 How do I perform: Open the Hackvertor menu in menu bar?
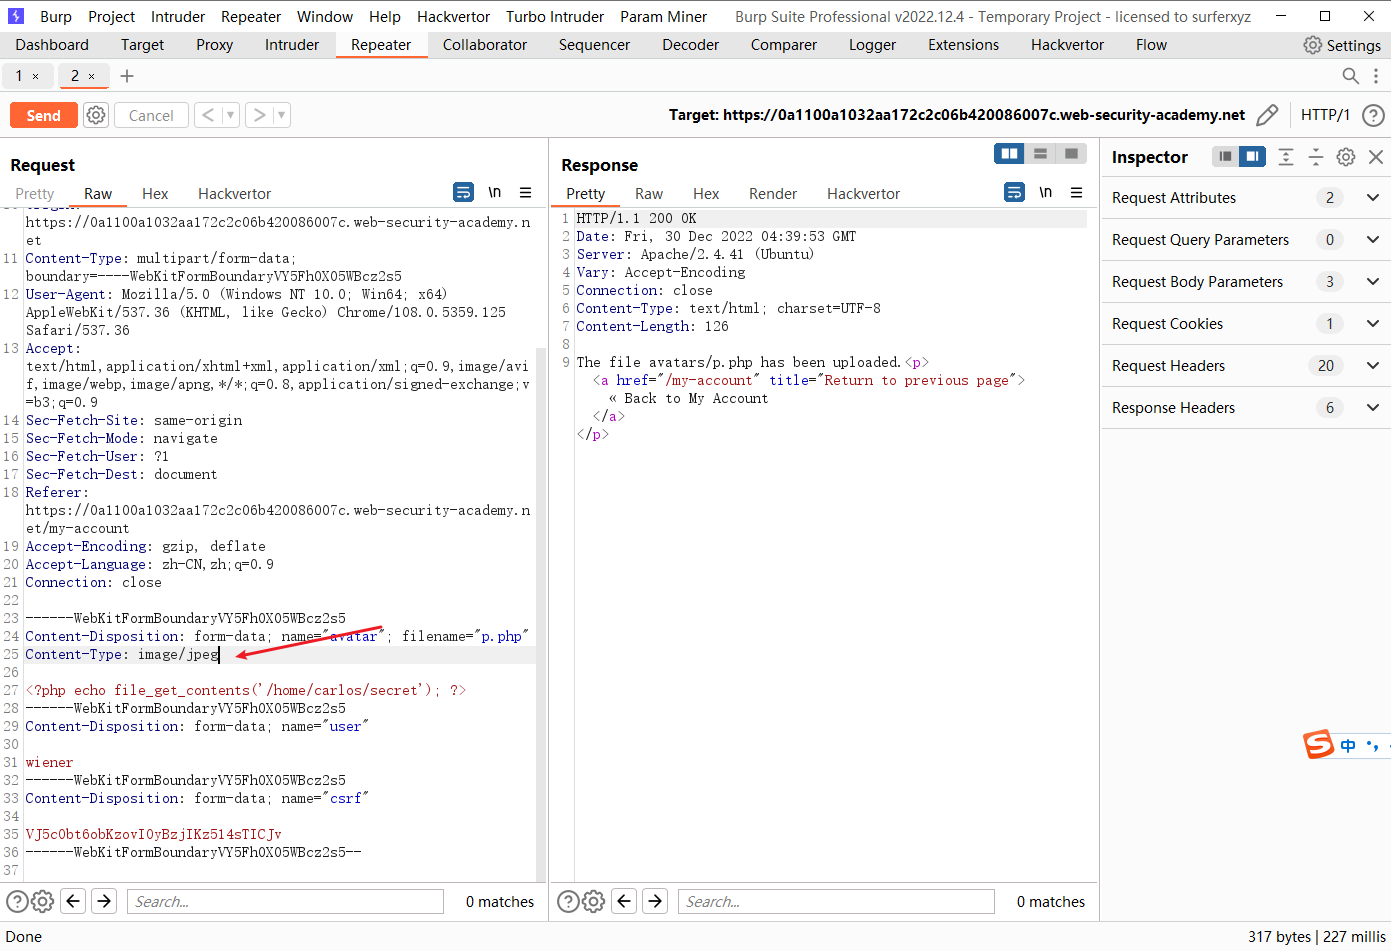click(453, 17)
